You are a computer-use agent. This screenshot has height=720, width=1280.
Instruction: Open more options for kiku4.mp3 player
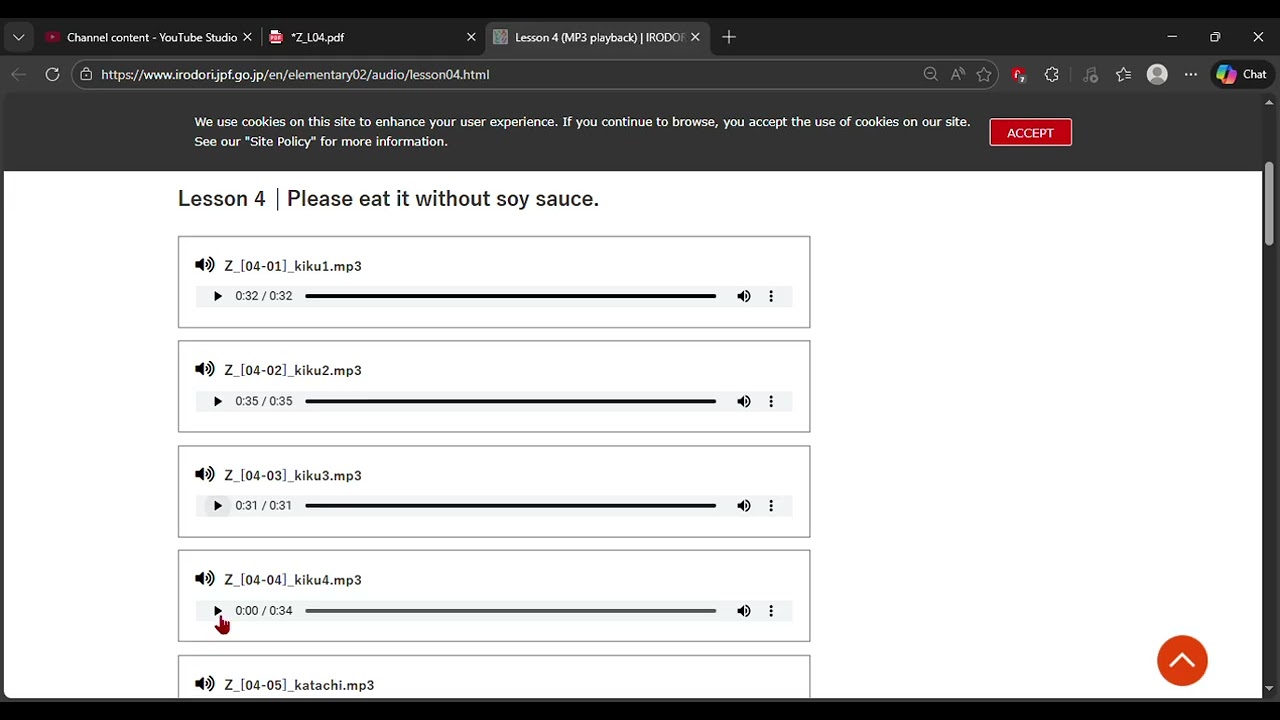[771, 611]
